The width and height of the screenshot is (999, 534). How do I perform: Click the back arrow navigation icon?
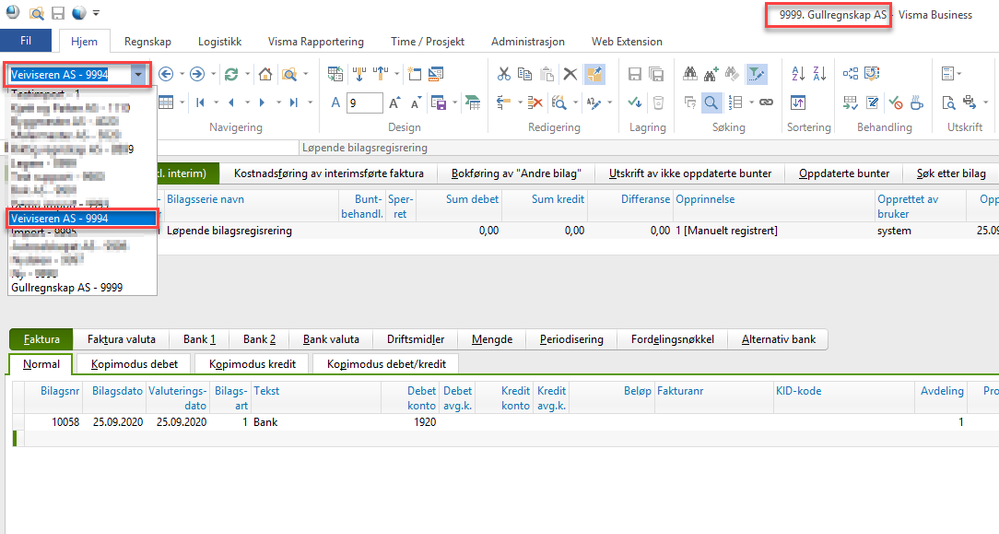[x=166, y=74]
